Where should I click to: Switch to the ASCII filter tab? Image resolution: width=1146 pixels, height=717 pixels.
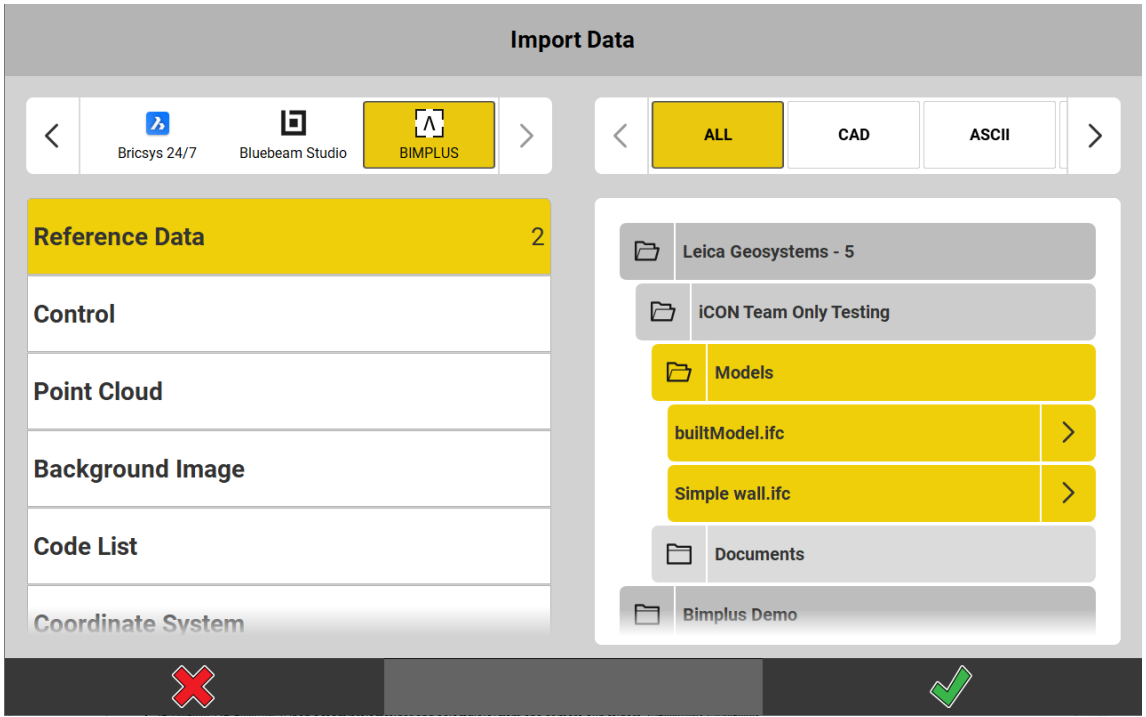[x=989, y=135]
